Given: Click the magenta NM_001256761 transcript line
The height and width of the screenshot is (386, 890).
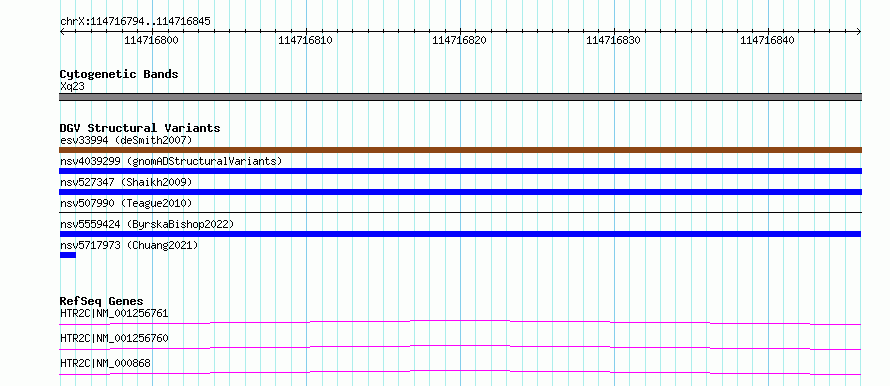Looking at the screenshot, I should [460, 322].
